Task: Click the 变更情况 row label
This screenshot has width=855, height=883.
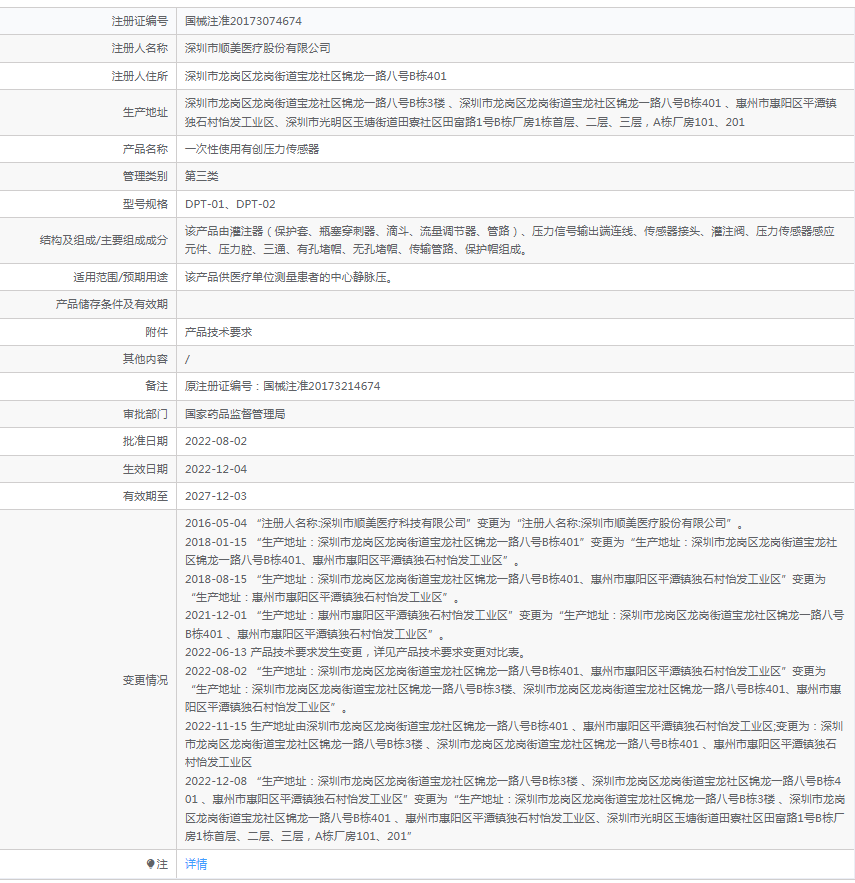Action: pyautogui.click(x=145, y=680)
